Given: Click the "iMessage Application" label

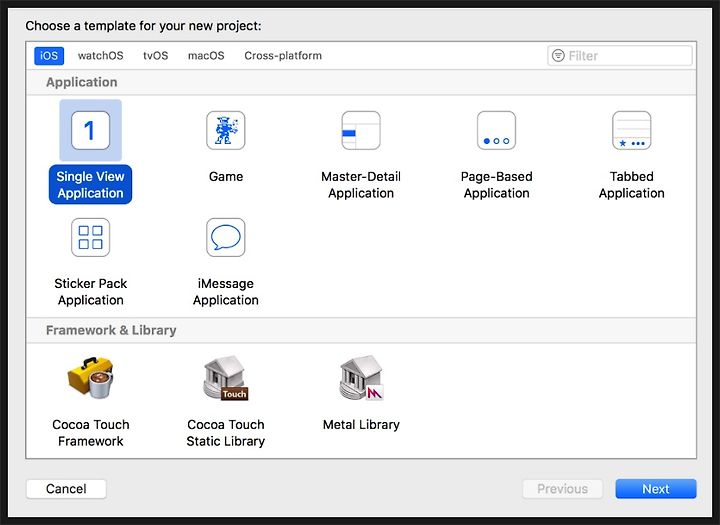Looking at the screenshot, I should point(225,292).
